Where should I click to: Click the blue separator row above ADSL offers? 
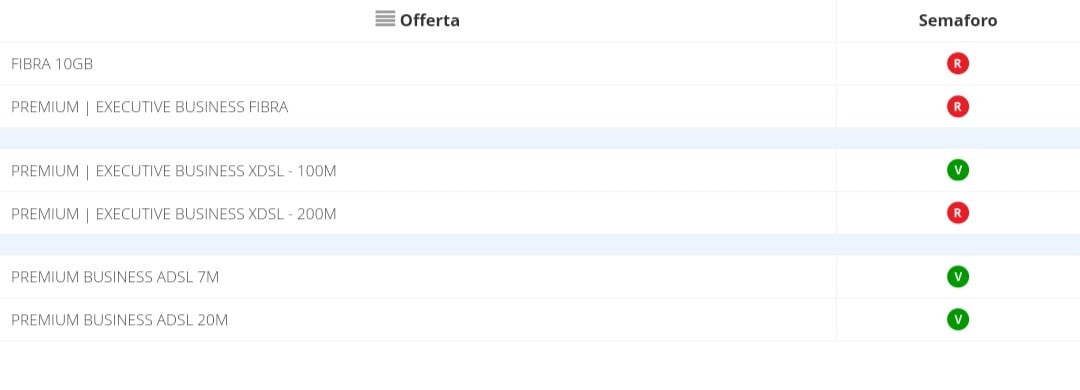(540, 245)
